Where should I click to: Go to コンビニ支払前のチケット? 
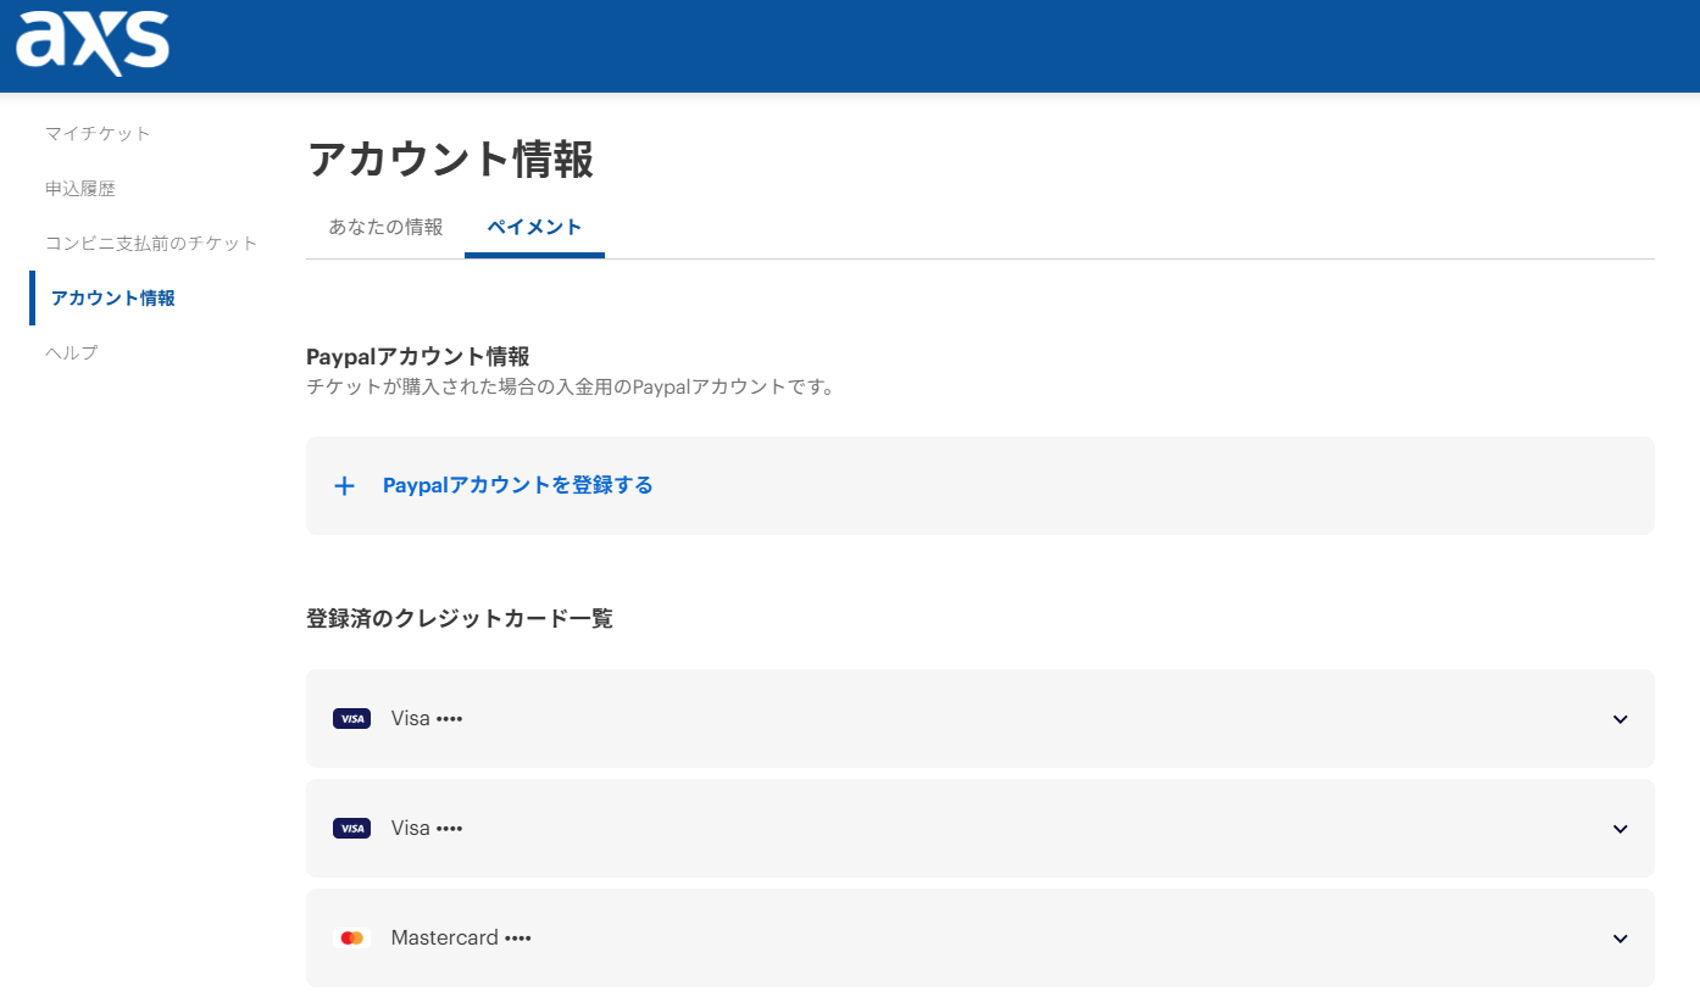pyautogui.click(x=151, y=243)
